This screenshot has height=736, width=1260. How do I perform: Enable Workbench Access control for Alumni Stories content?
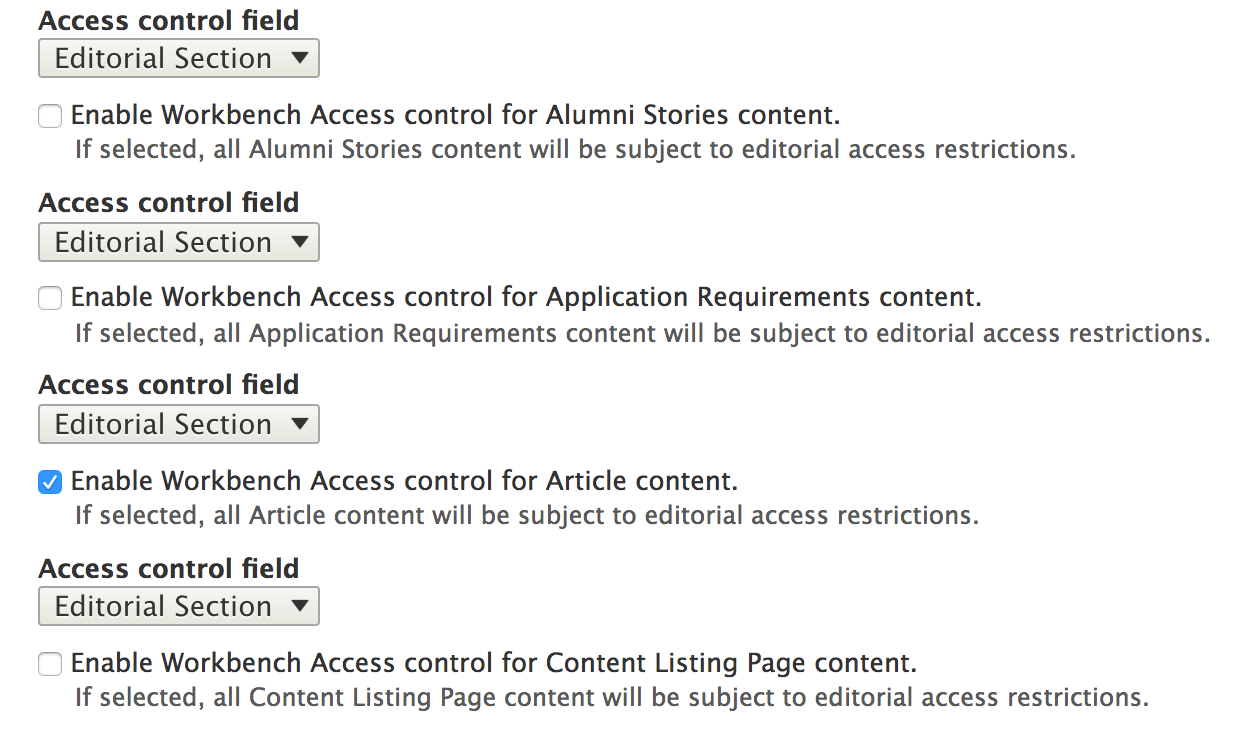pos(49,115)
